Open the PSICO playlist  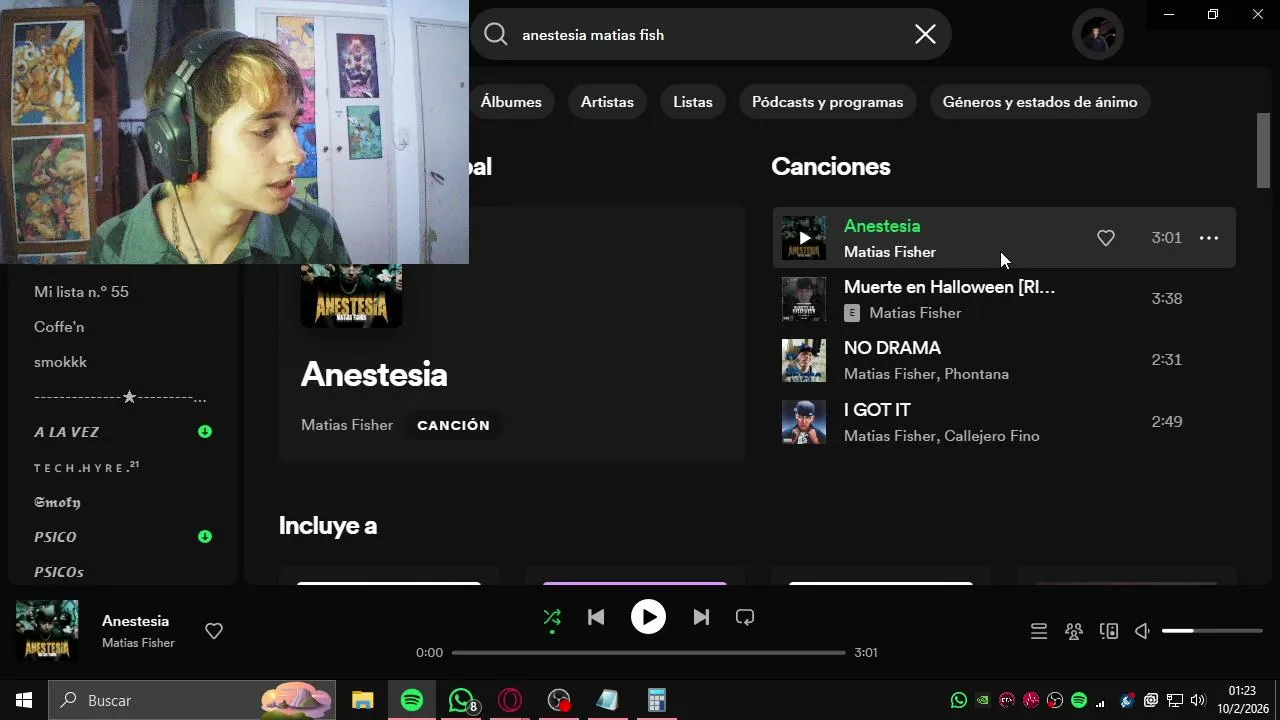55,537
